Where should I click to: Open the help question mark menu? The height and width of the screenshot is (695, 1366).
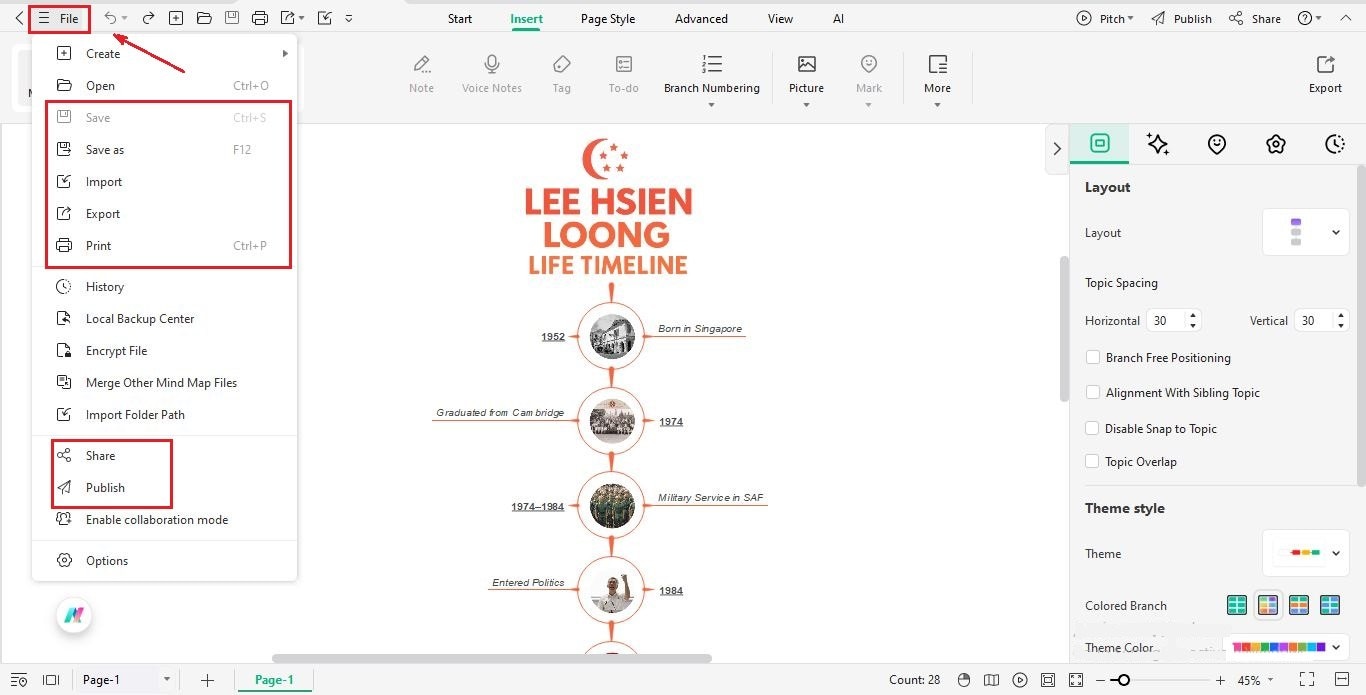pyautogui.click(x=1309, y=19)
